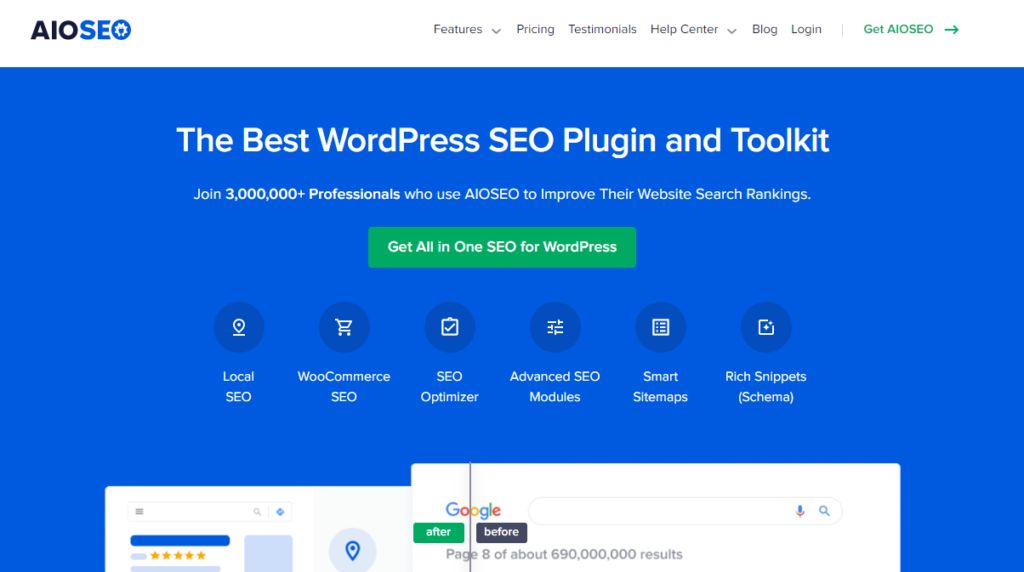Click the hamburger menu icon in preview card
The image size is (1024, 572).
point(139,512)
